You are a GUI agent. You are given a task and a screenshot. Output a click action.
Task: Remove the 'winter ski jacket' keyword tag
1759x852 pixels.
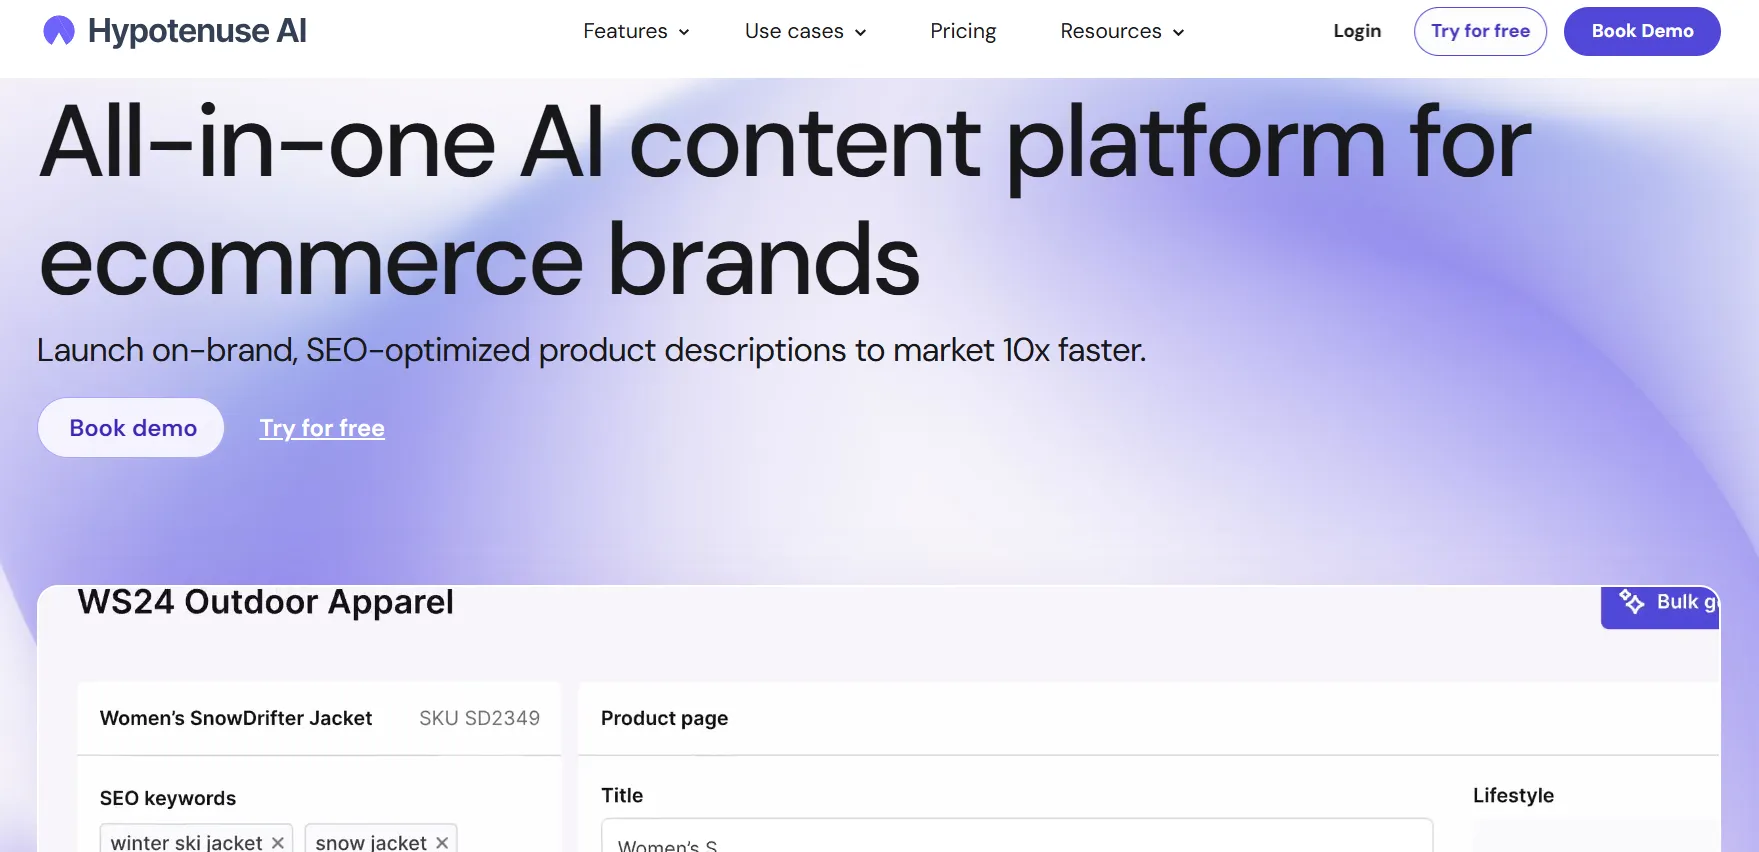pos(278,843)
